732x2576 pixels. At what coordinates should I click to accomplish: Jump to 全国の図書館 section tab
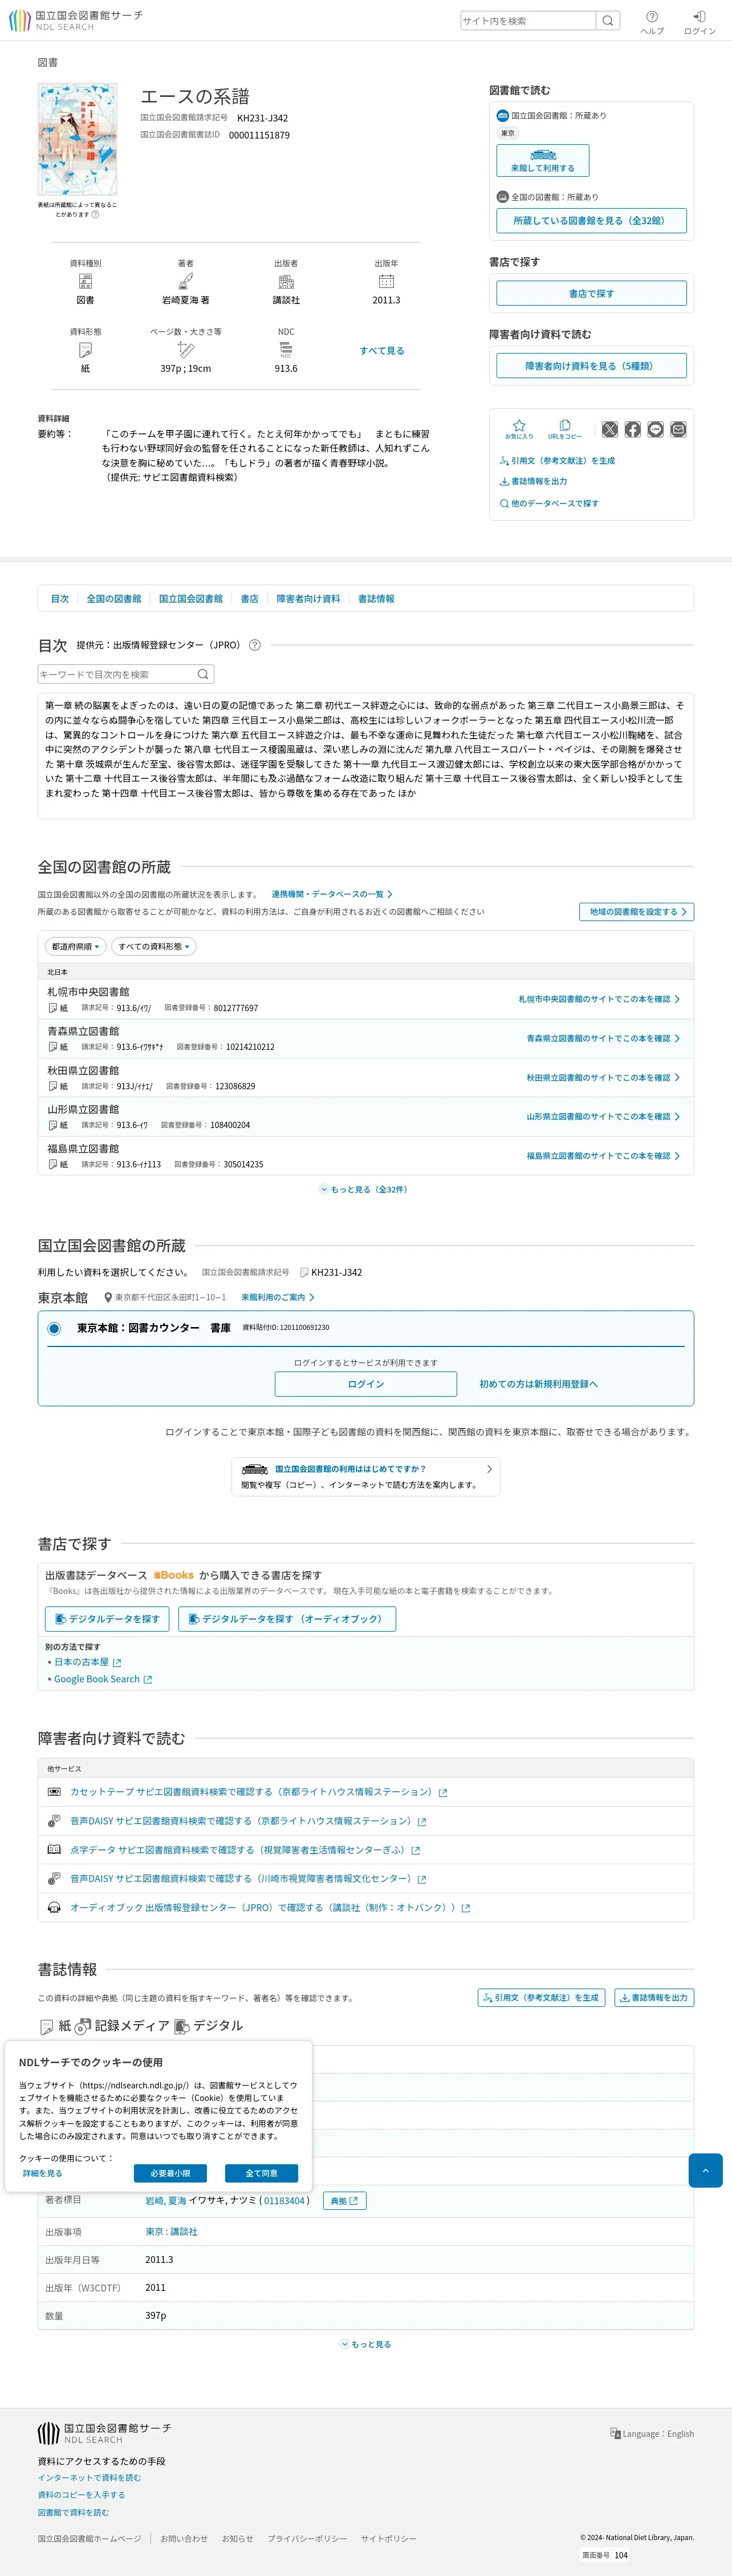114,598
